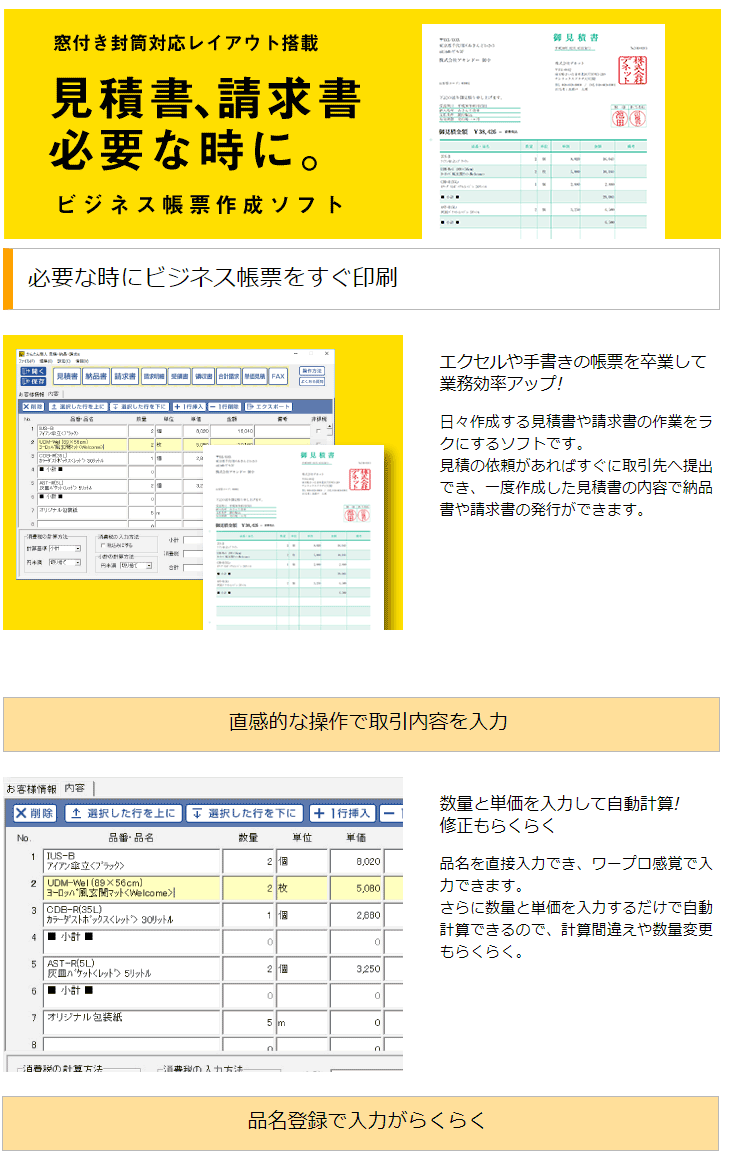Click the 直感的な操作で取引内容を入力 heading bar
Image resolution: width=730 pixels, height=1160 pixels.
pos(362,724)
